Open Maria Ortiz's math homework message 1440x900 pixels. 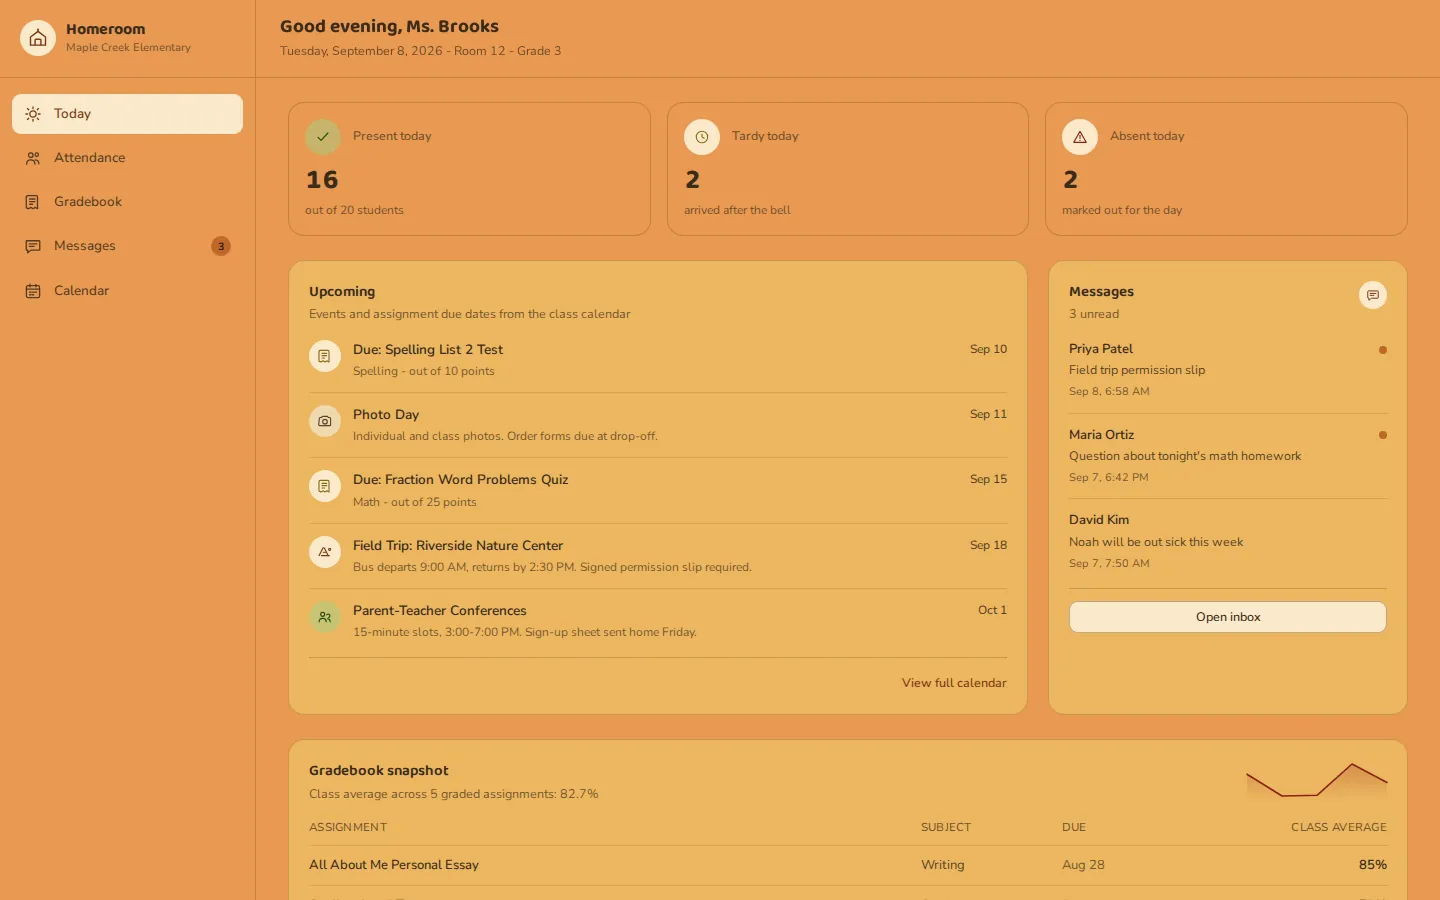1228,456
